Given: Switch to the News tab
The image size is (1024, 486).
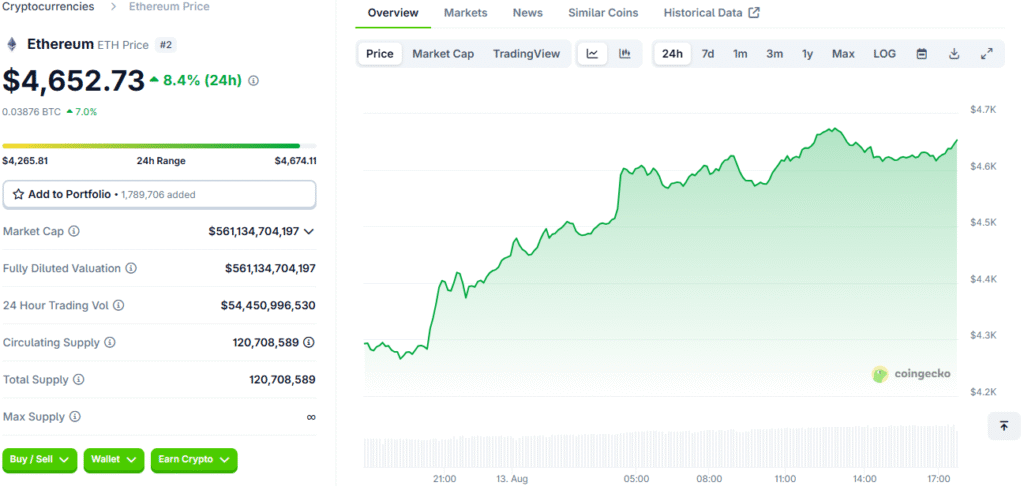Looking at the screenshot, I should [528, 12].
